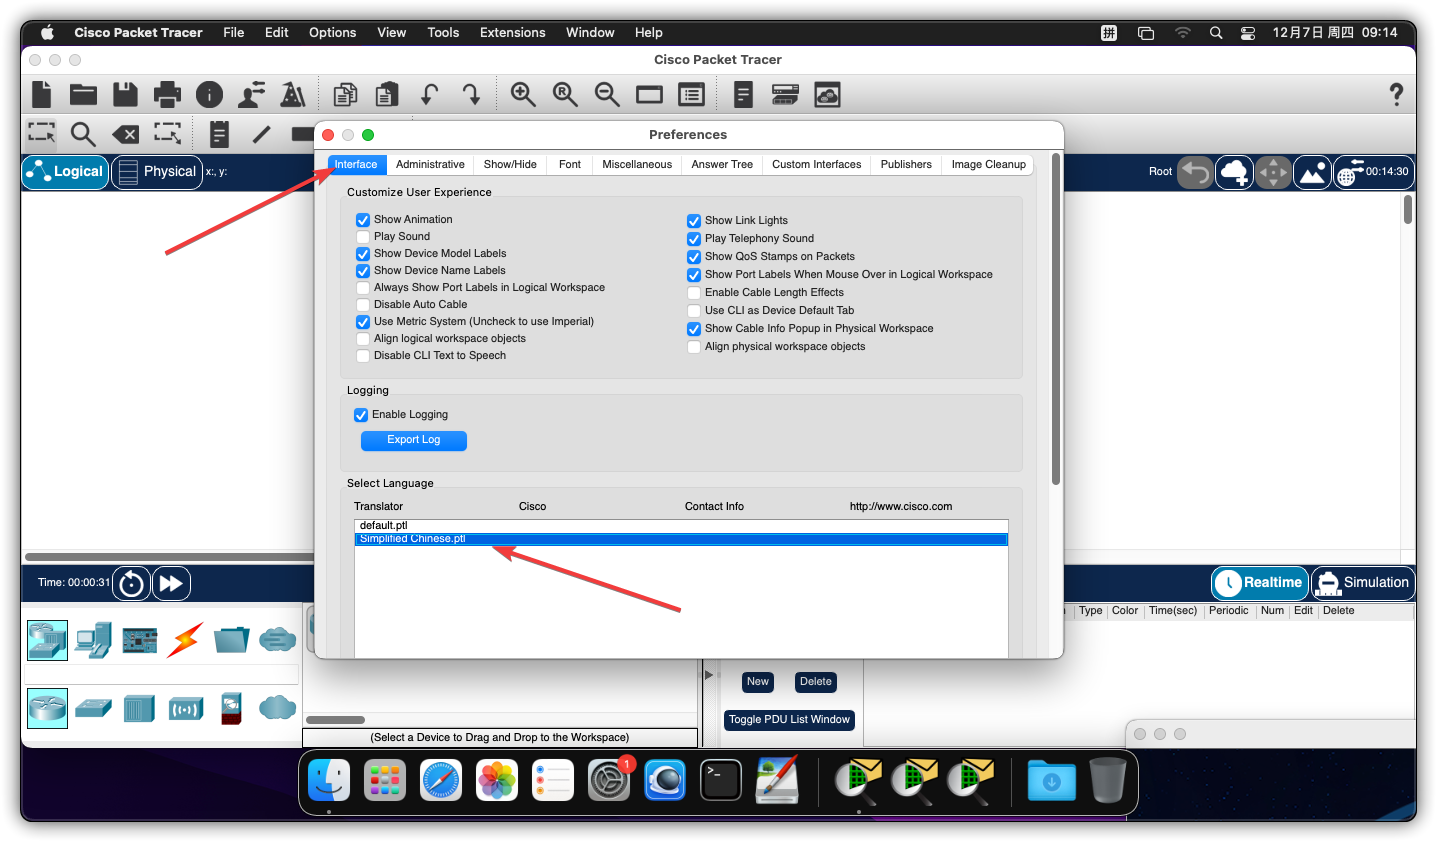Toggle Play Telephony Sound checkbox
Viewport: 1437px width, 842px height.
[x=694, y=239]
